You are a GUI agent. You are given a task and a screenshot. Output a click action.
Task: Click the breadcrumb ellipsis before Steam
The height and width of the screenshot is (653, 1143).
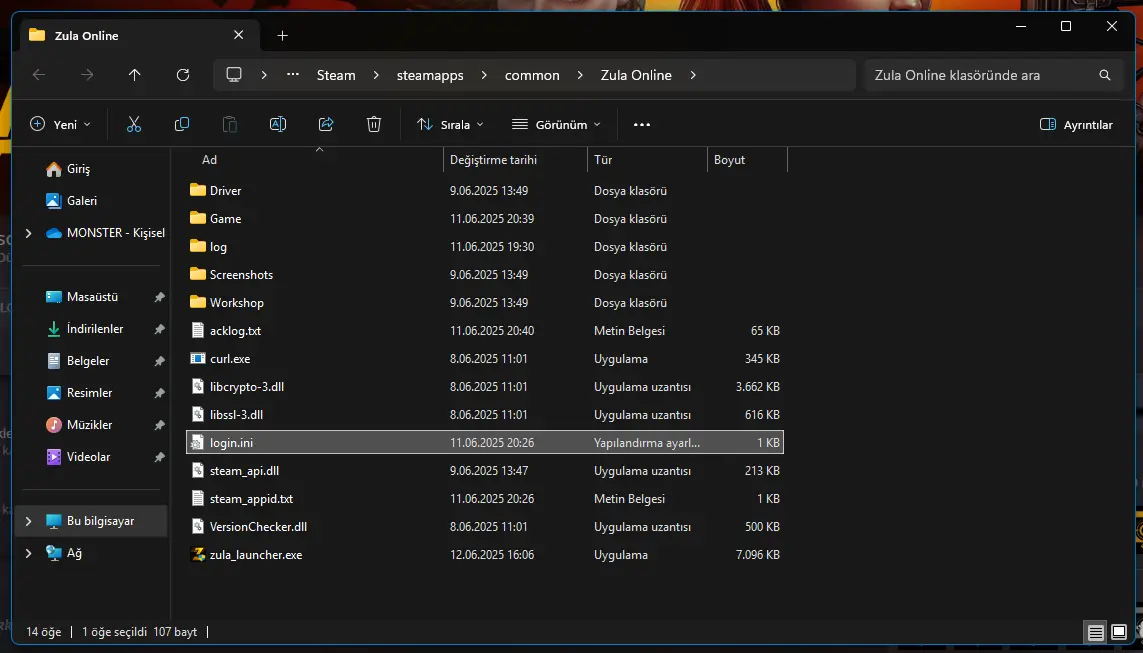click(x=293, y=74)
